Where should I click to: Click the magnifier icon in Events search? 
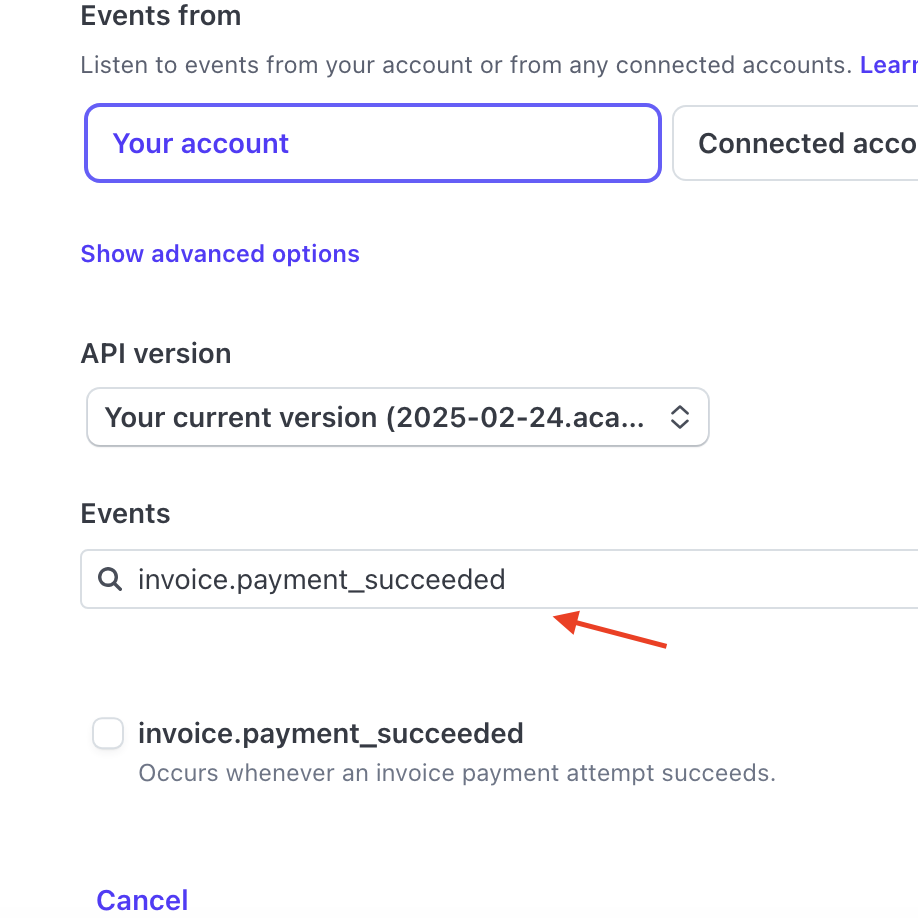click(109, 579)
